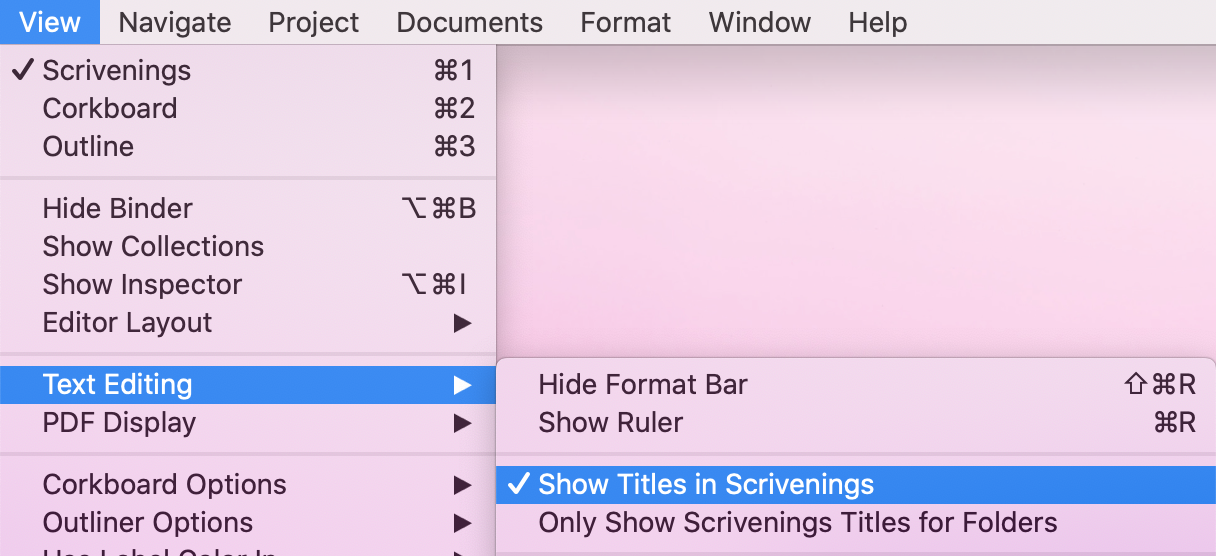Image resolution: width=1216 pixels, height=556 pixels.
Task: Choose Show Inspector
Action: pyautogui.click(x=248, y=285)
